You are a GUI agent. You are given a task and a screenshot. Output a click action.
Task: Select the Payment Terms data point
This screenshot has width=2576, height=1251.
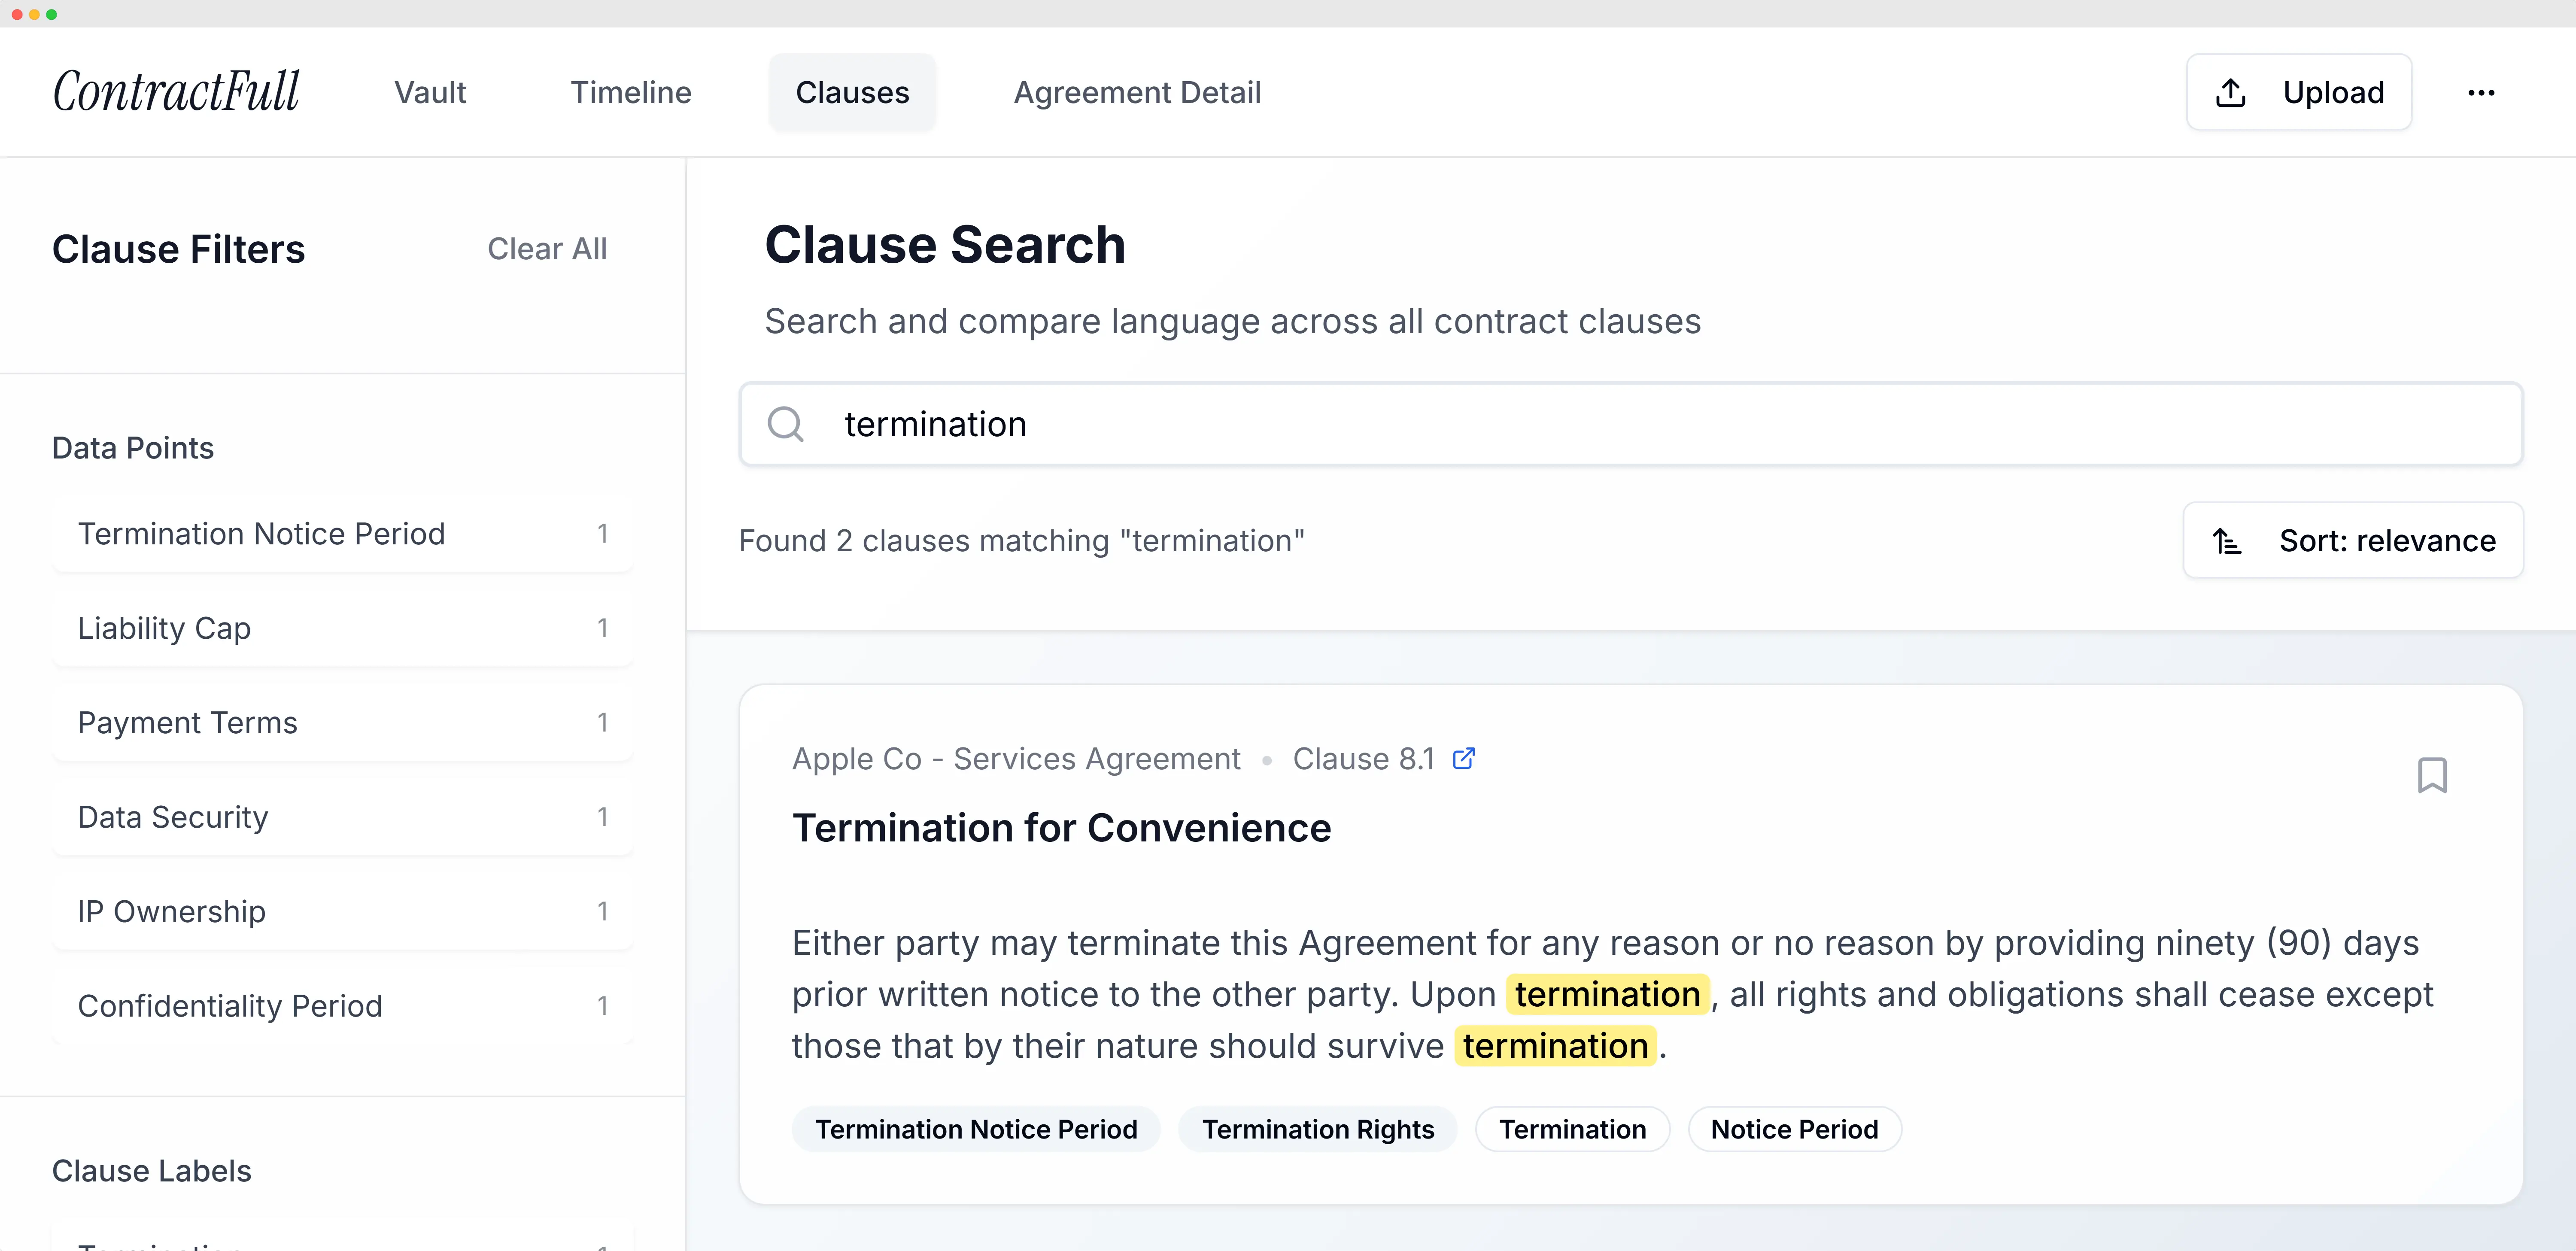pyautogui.click(x=342, y=723)
